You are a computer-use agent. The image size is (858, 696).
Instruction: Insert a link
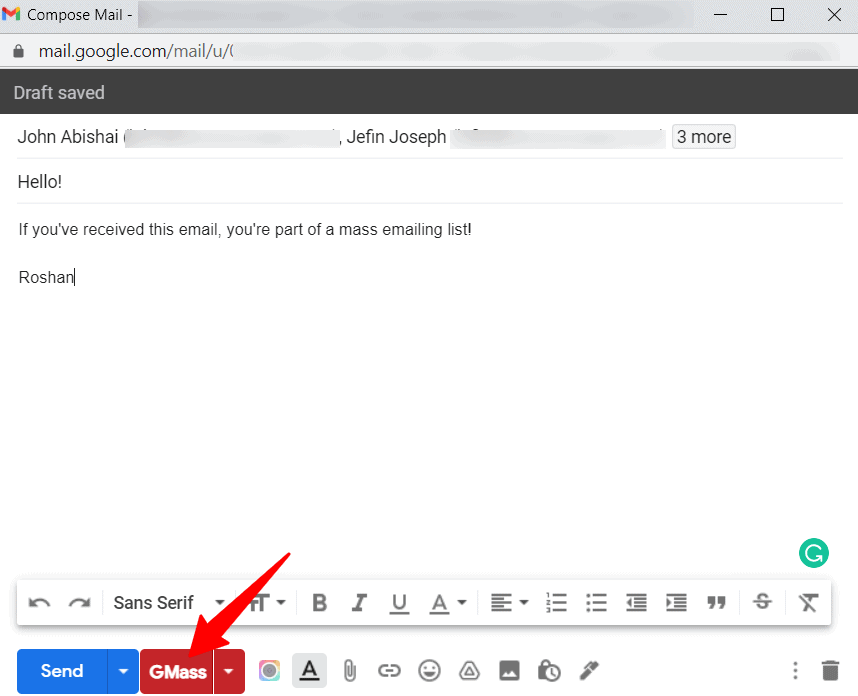pos(389,671)
